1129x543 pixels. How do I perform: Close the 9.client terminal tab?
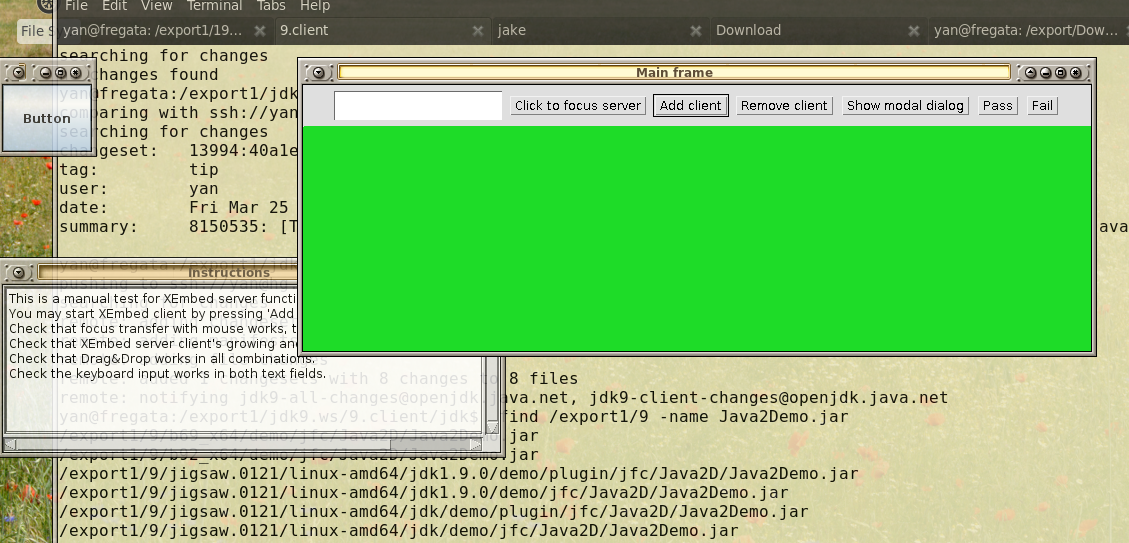coord(478,30)
